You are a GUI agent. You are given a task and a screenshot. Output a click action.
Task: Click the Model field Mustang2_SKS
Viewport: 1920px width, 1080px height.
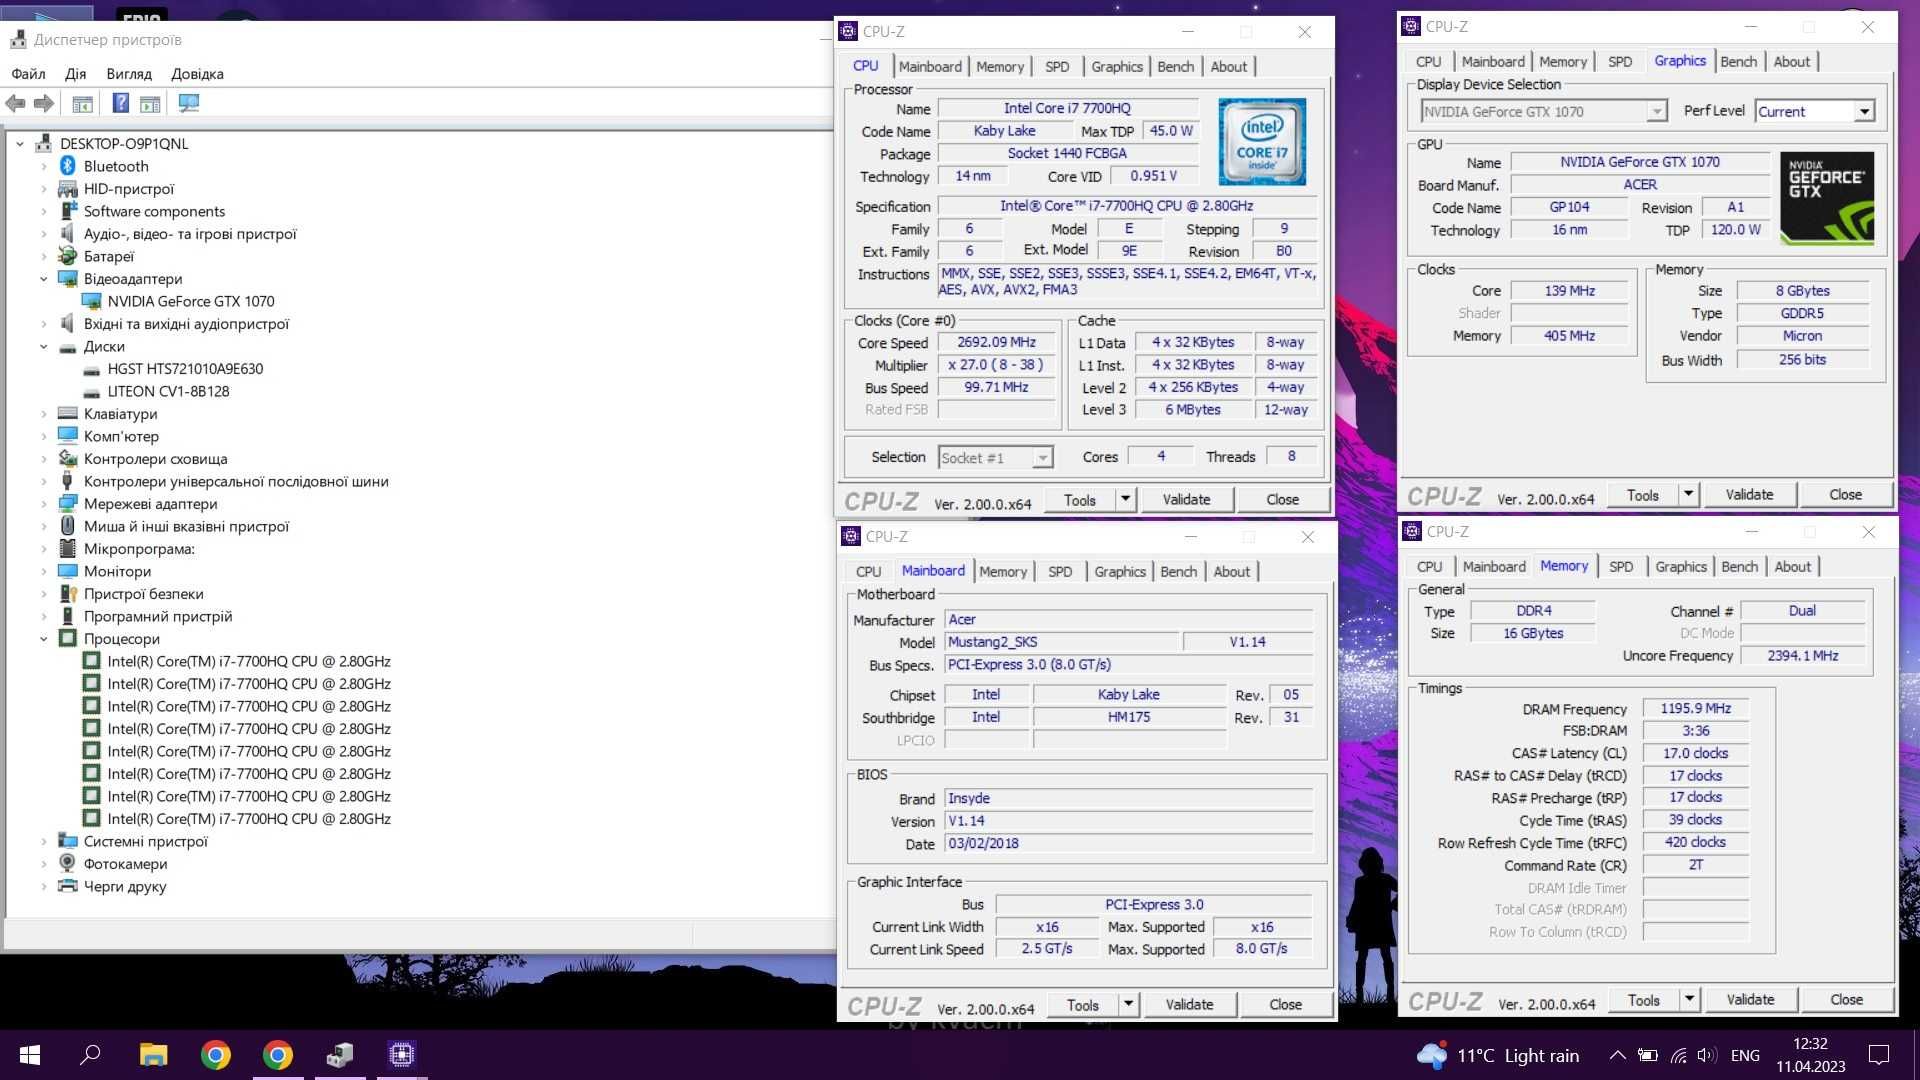tap(1061, 642)
